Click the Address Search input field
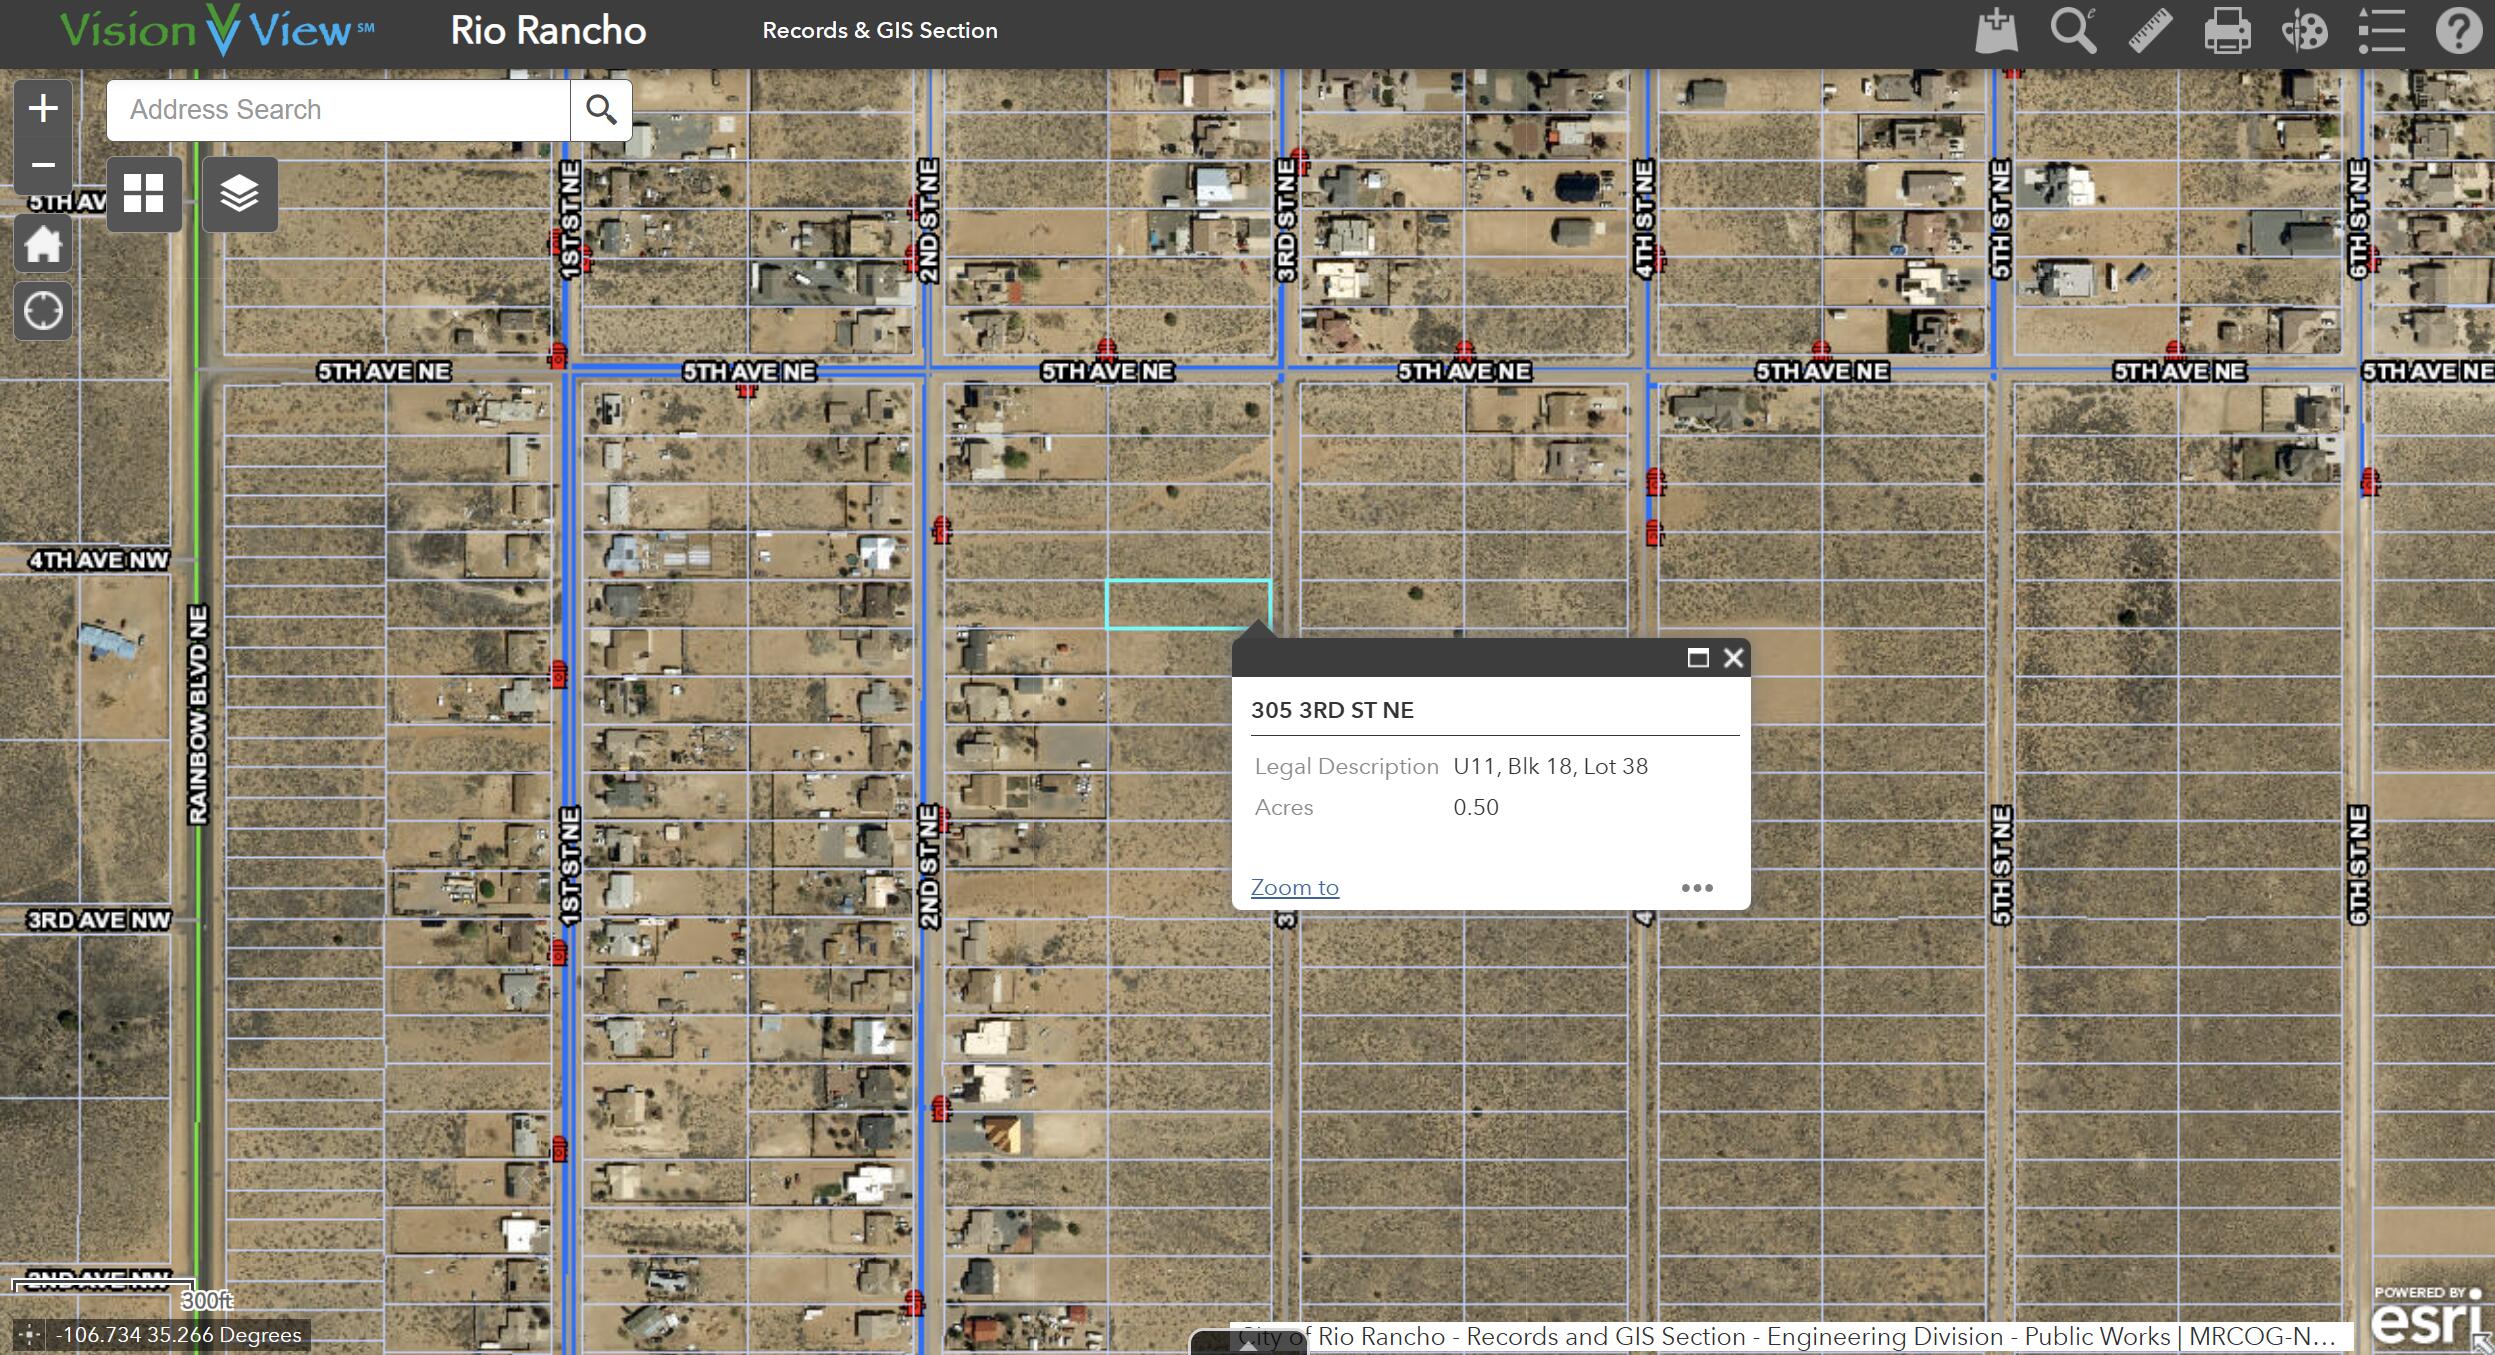2495x1355 pixels. (x=338, y=110)
